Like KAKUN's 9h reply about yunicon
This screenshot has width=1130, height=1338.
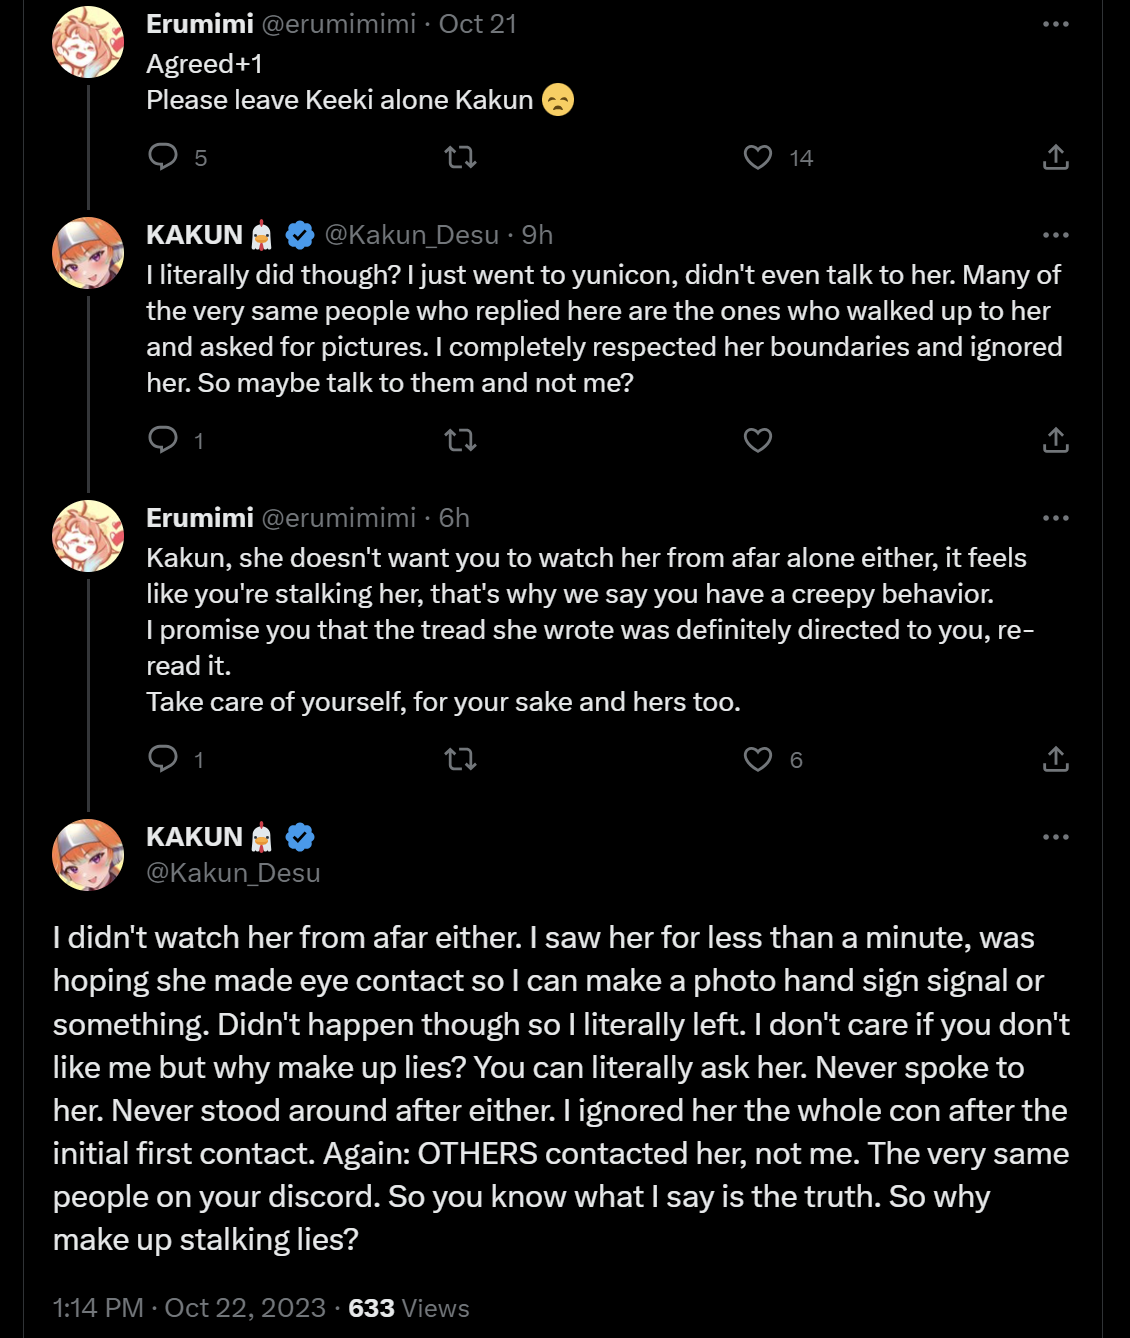(x=758, y=440)
